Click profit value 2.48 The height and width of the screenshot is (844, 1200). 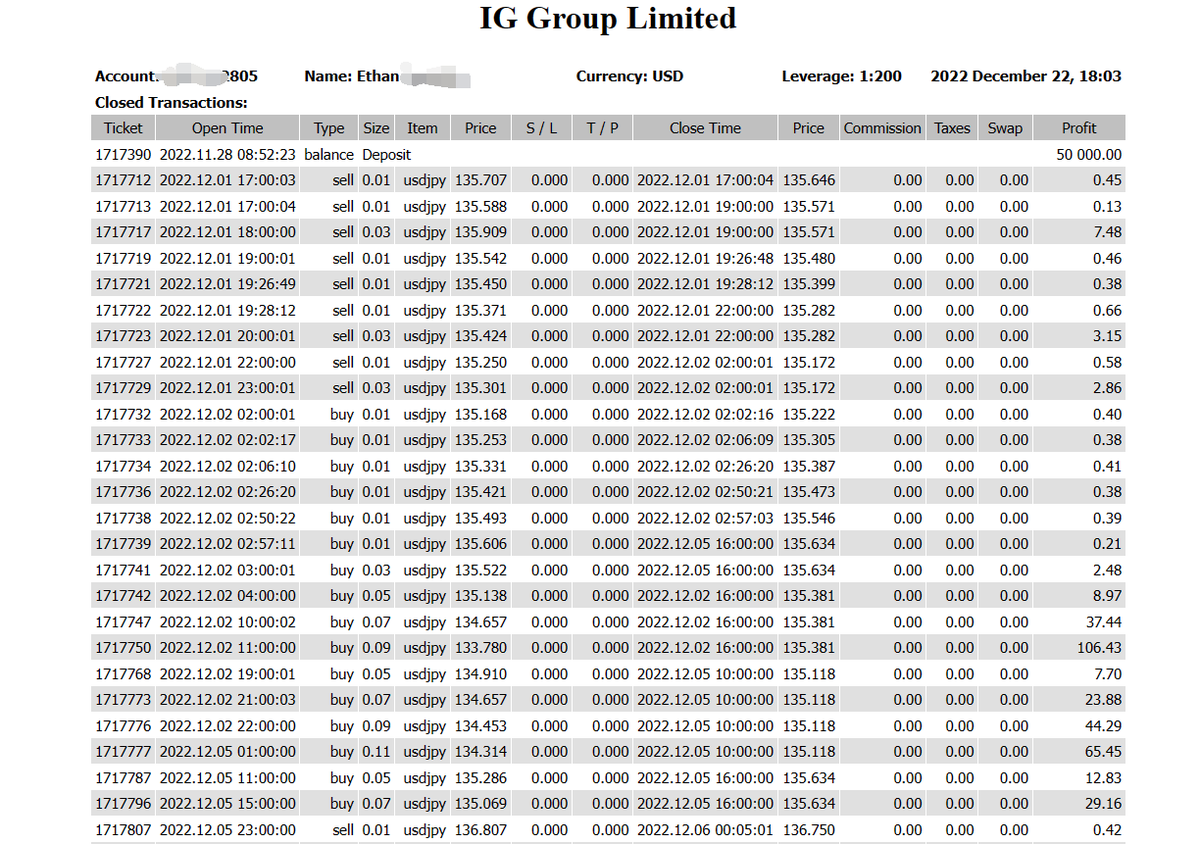point(1108,570)
